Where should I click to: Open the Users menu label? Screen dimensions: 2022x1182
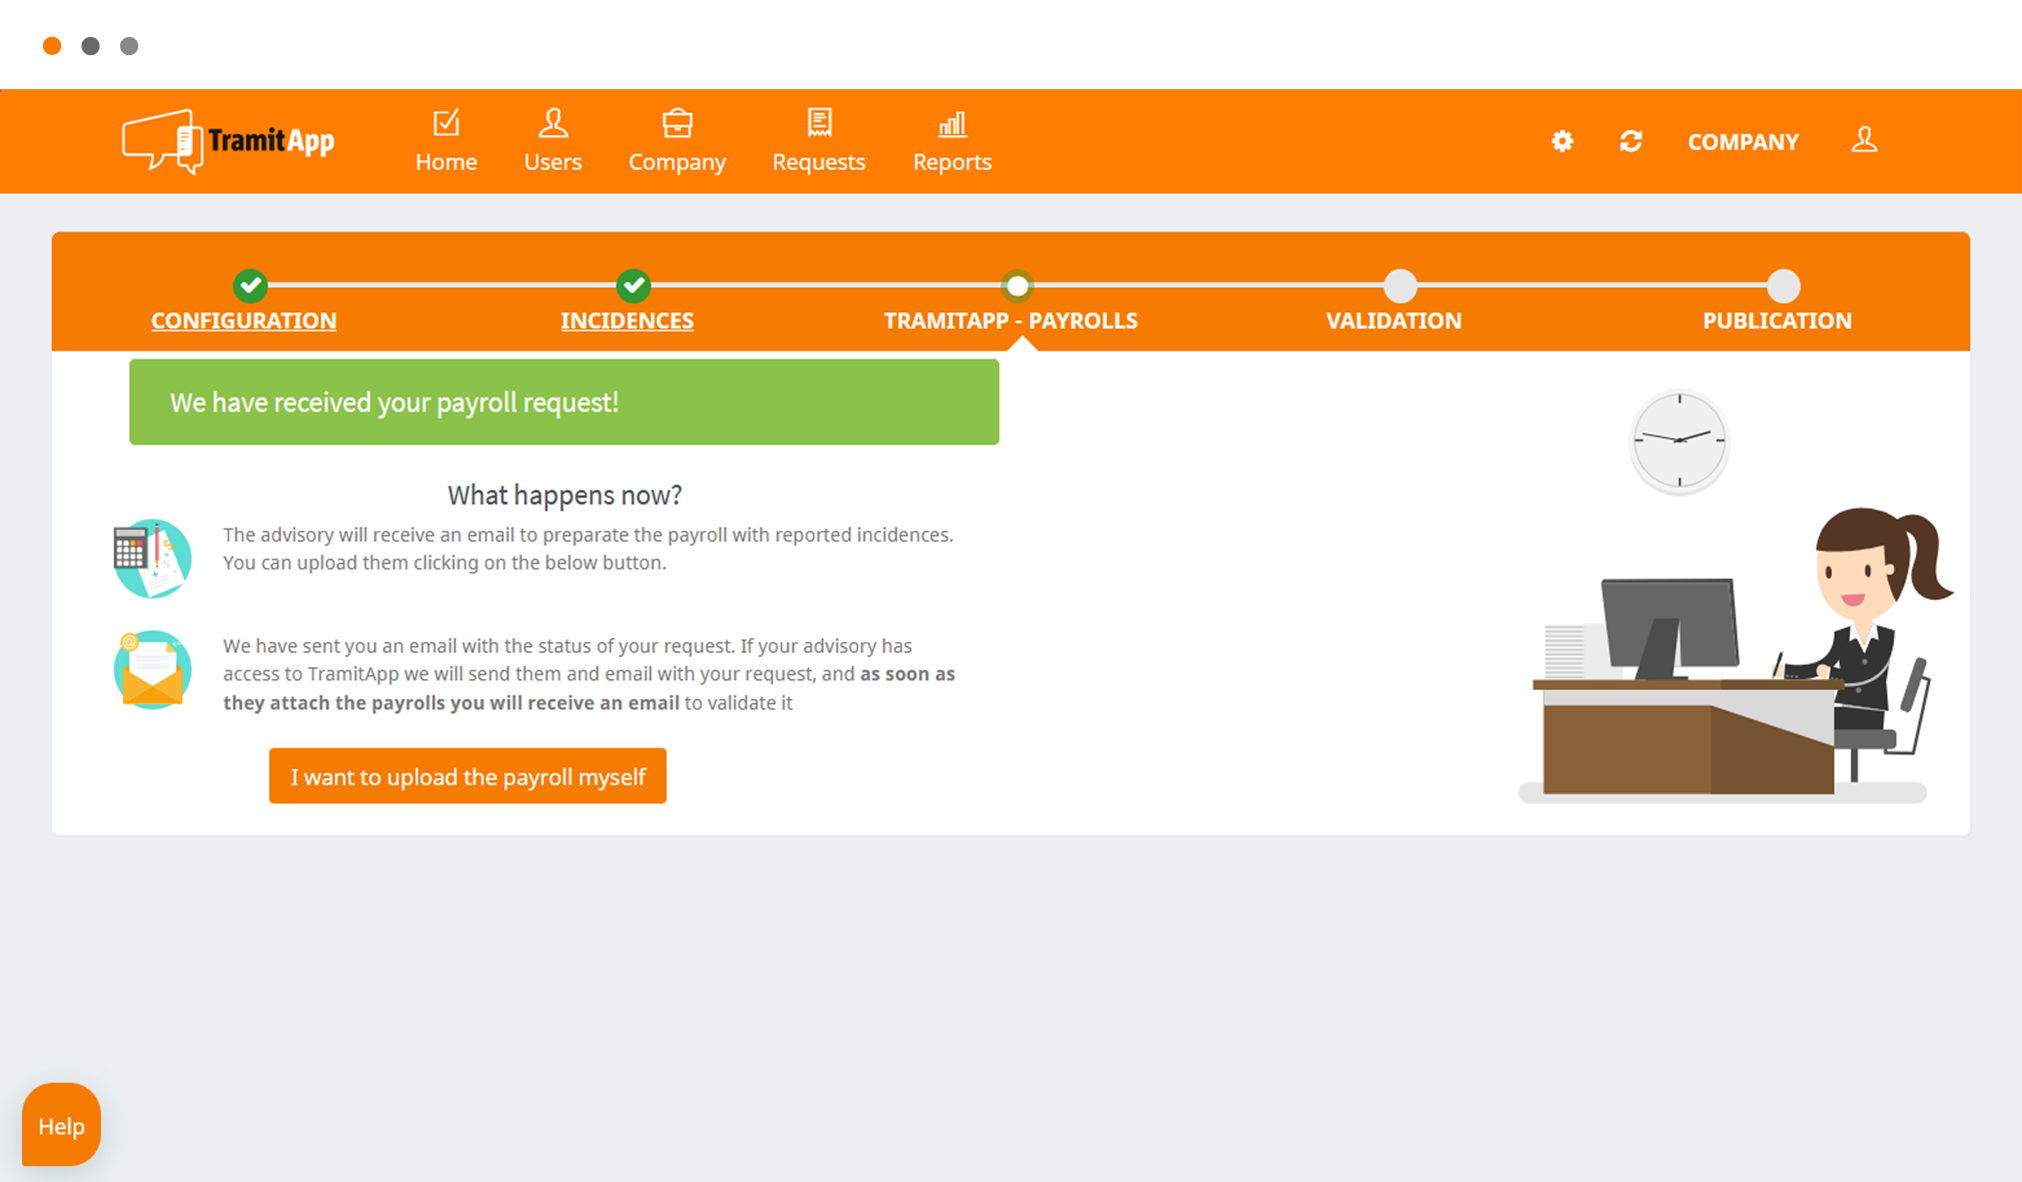(x=553, y=162)
